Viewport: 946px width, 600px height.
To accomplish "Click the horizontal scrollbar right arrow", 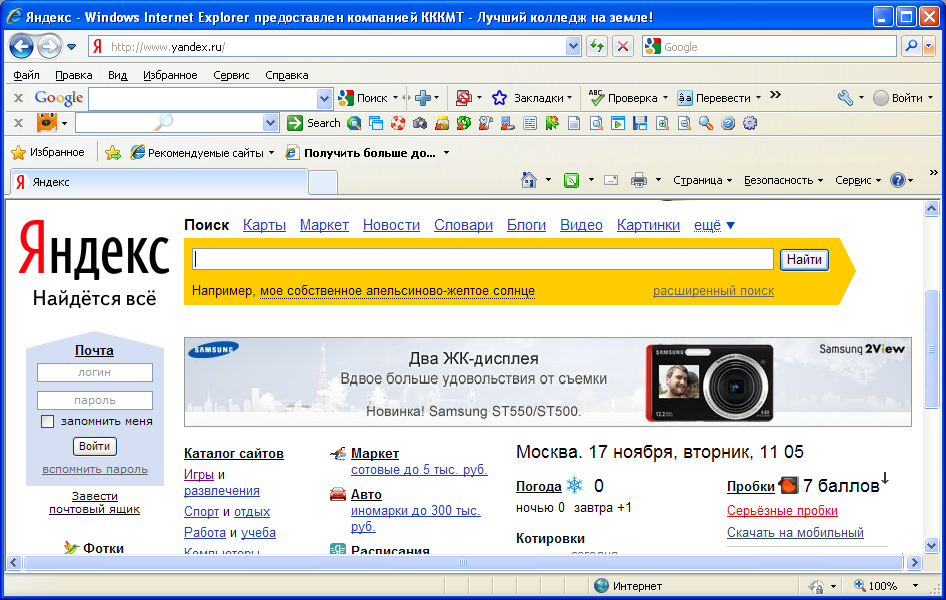I will click(915, 563).
